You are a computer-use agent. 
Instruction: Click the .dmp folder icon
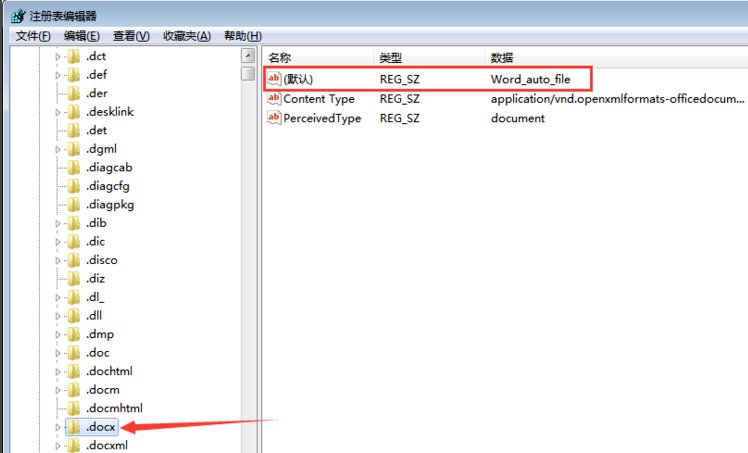[x=73, y=335]
